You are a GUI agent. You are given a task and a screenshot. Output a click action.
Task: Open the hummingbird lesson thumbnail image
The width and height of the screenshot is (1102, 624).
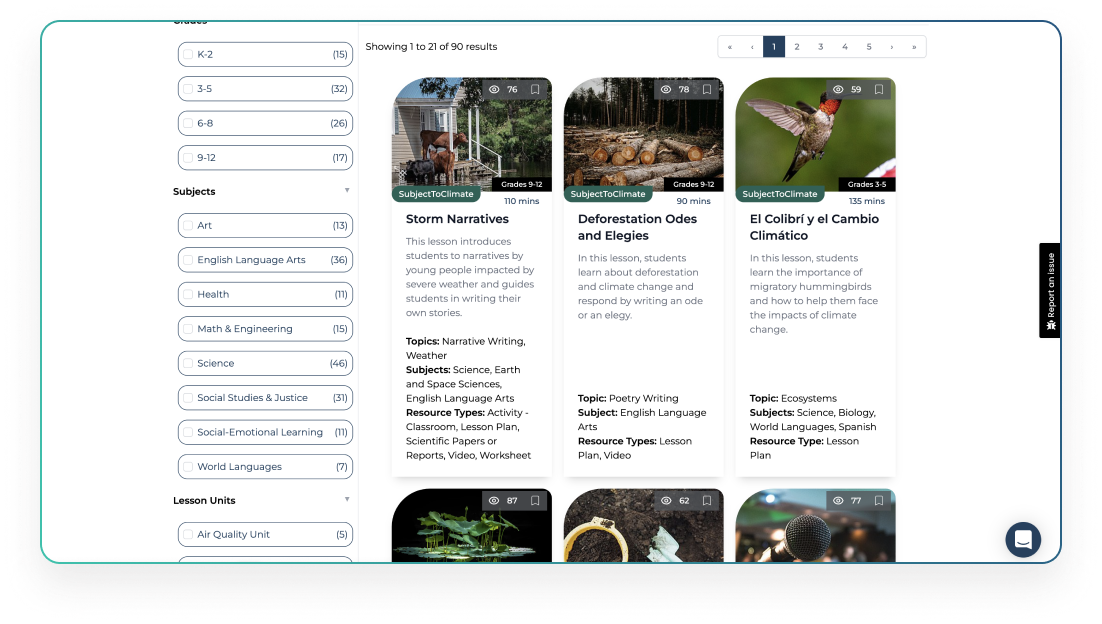pos(815,135)
